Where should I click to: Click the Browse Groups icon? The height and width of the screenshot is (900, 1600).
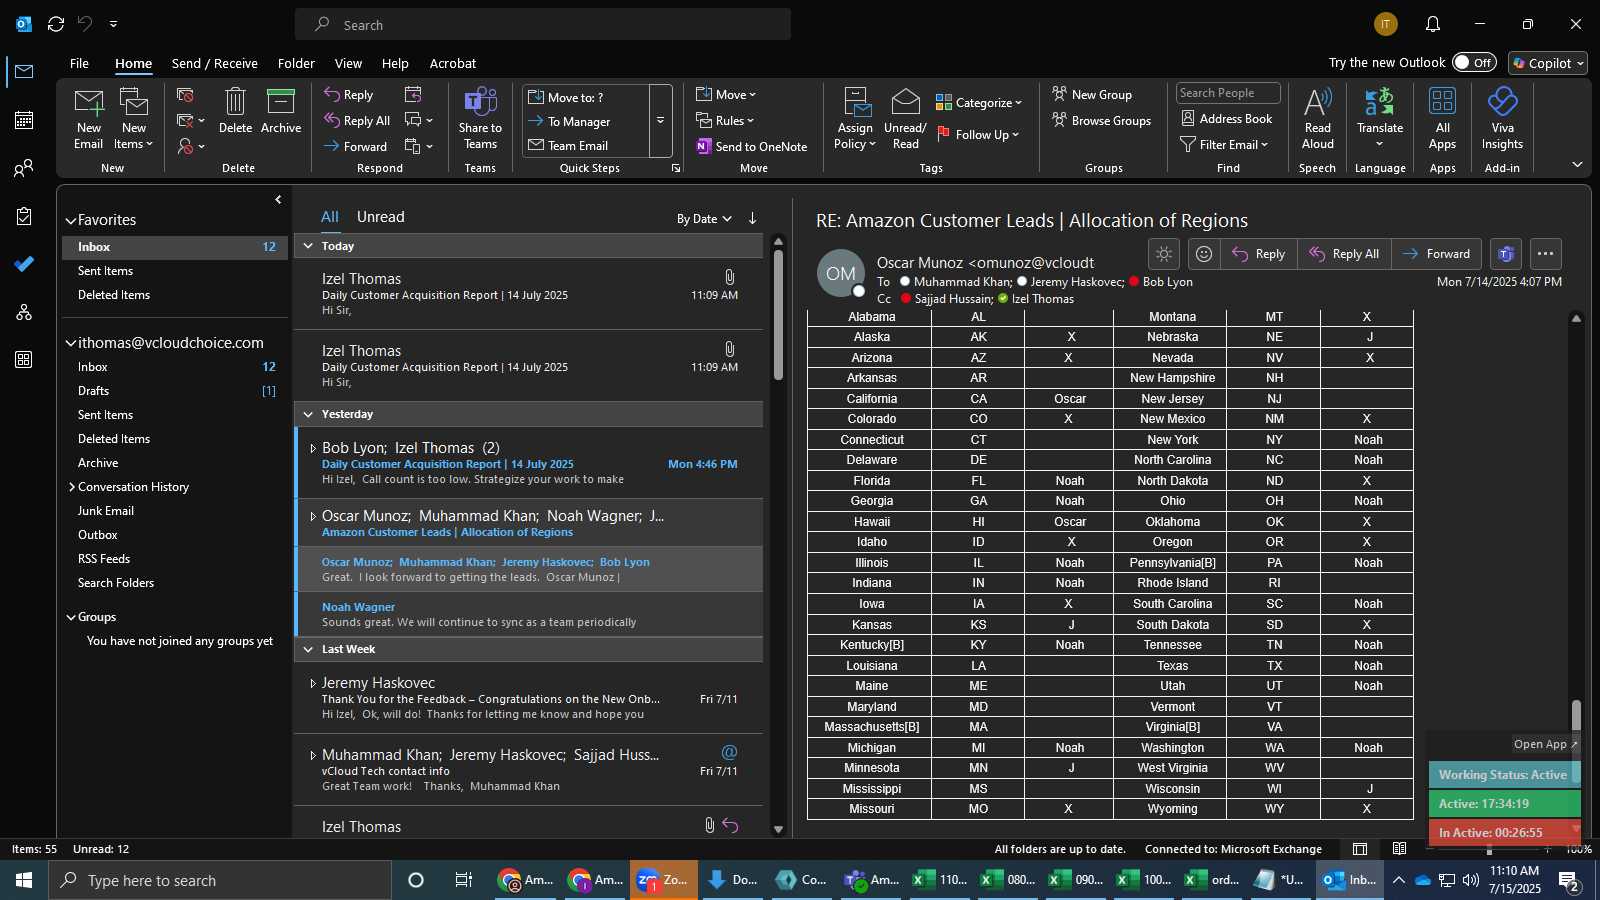[x=1101, y=121]
